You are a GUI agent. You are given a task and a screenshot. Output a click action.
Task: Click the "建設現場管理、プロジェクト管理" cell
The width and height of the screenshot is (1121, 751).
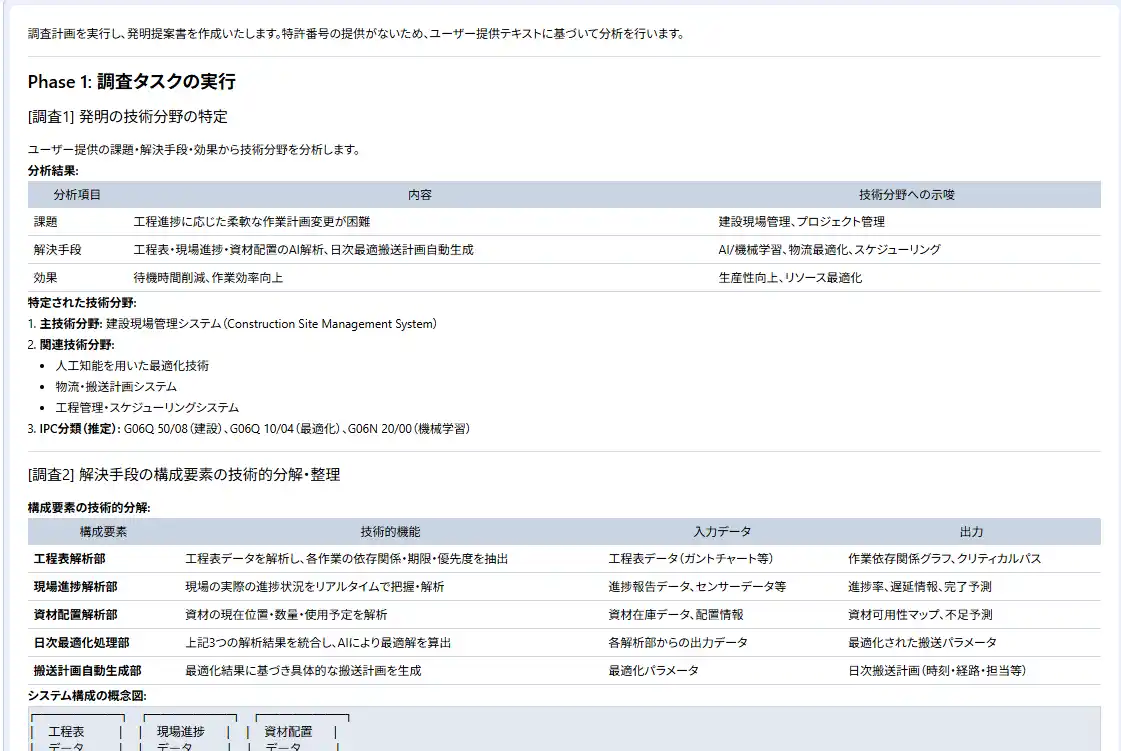click(x=801, y=222)
